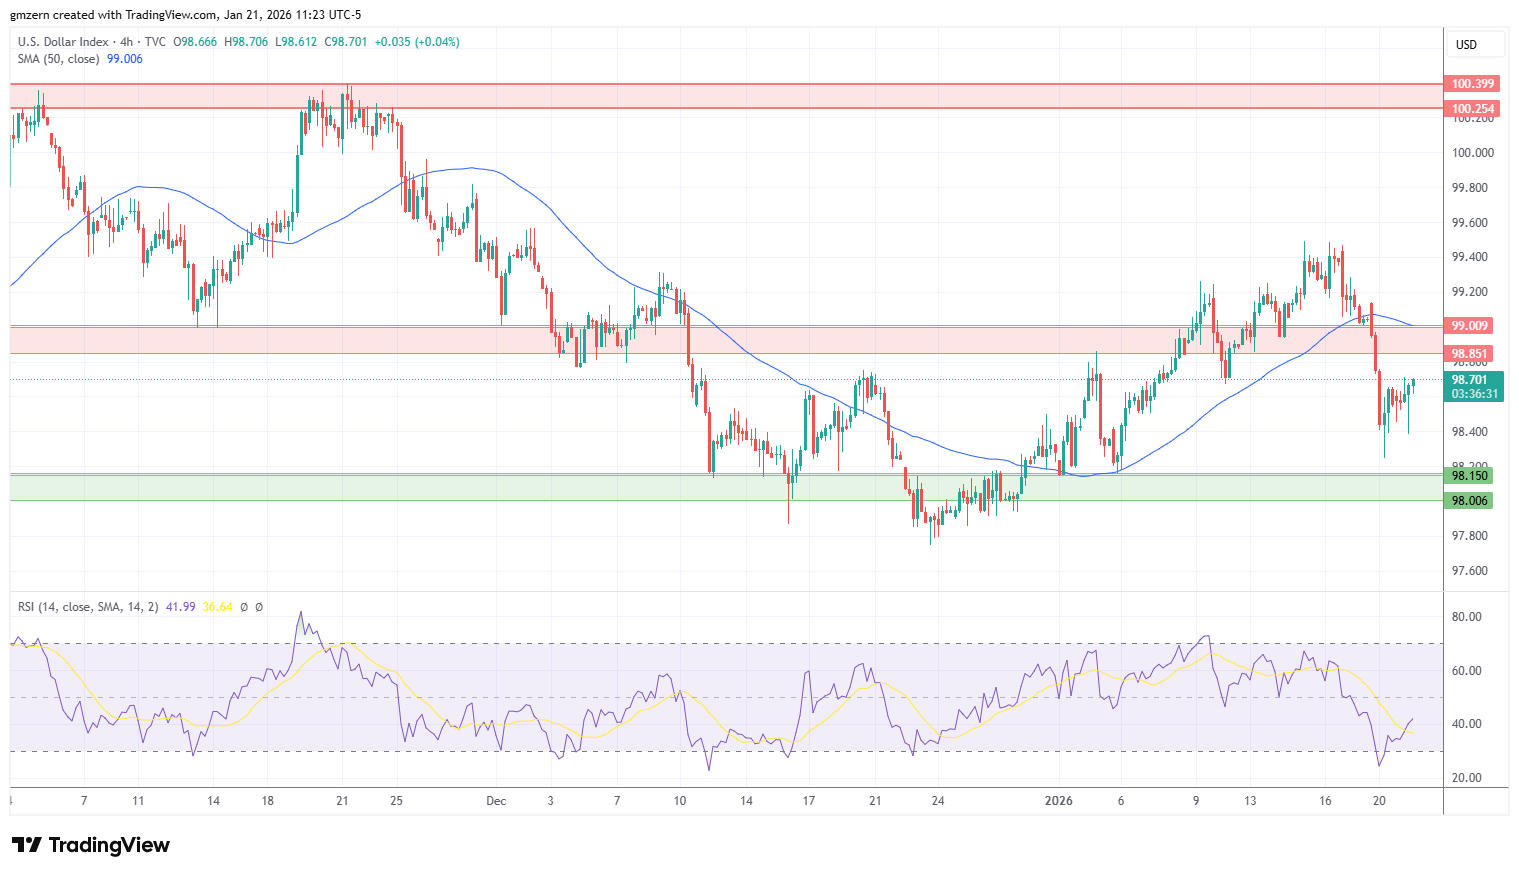Click the 100.254 resistance price label
Image resolution: width=1519 pixels, height=875 pixels.
tap(1473, 109)
